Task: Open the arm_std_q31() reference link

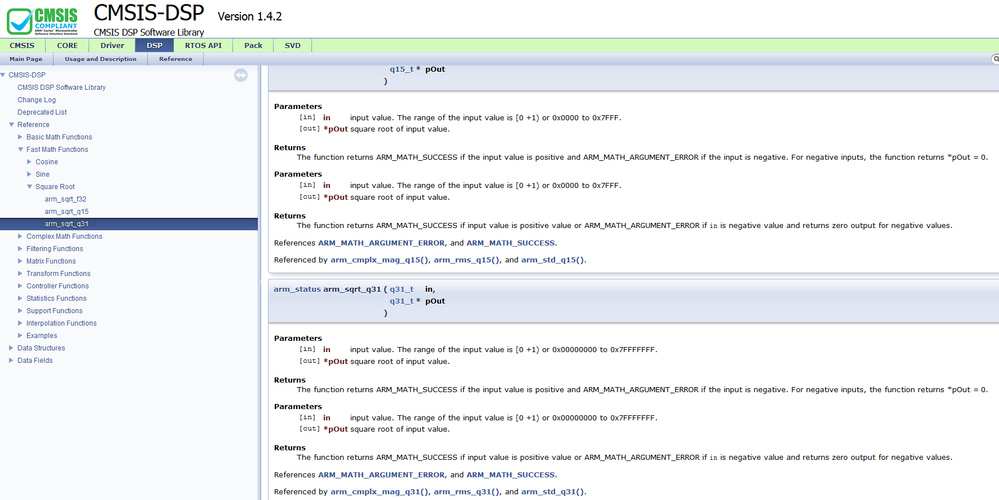Action: [x=552, y=492]
